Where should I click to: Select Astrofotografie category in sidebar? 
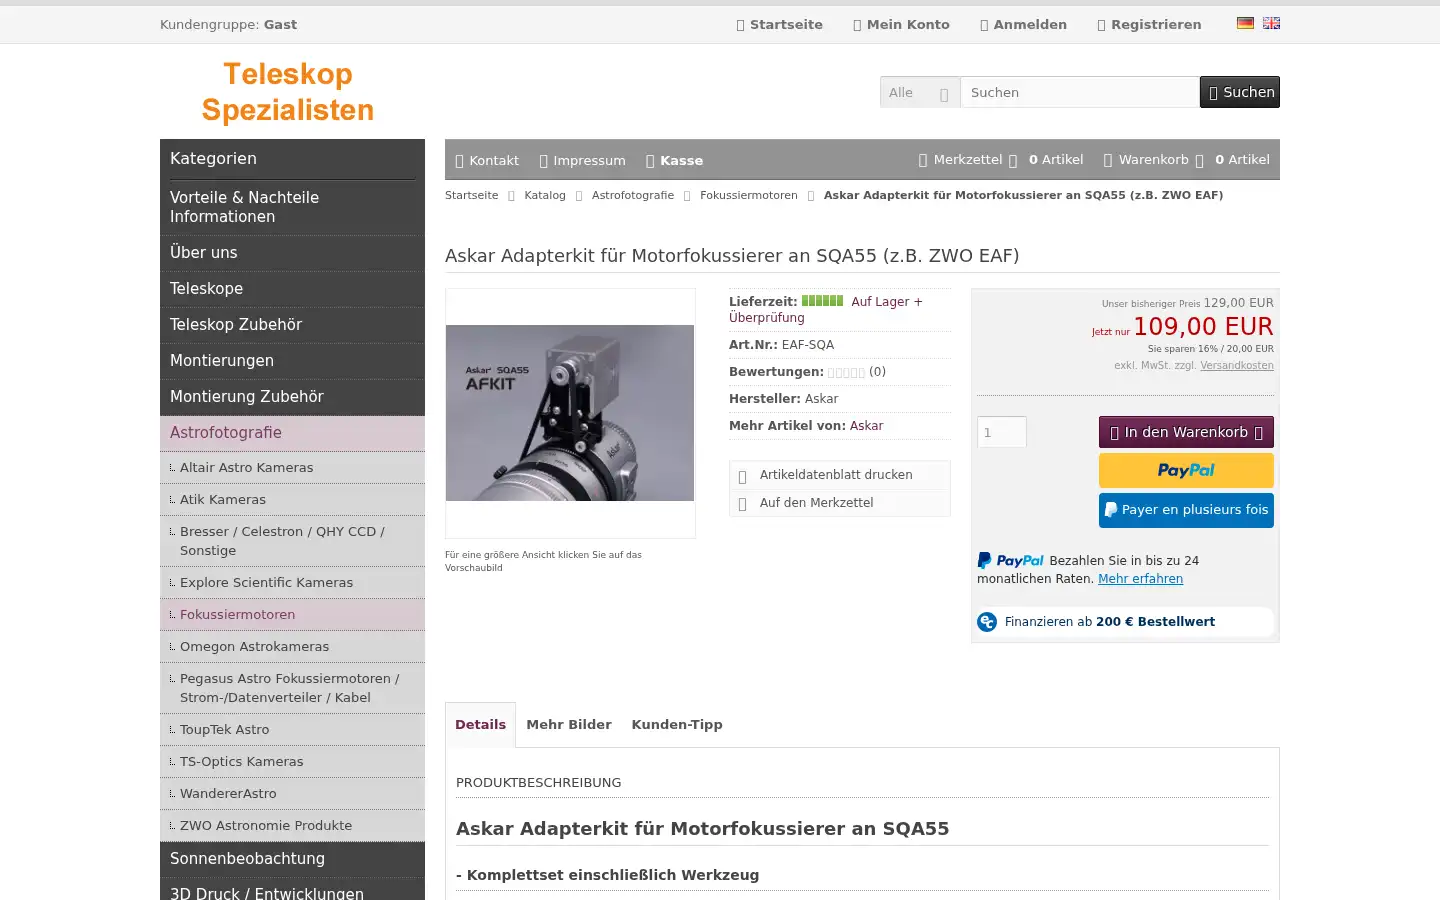[292, 433]
